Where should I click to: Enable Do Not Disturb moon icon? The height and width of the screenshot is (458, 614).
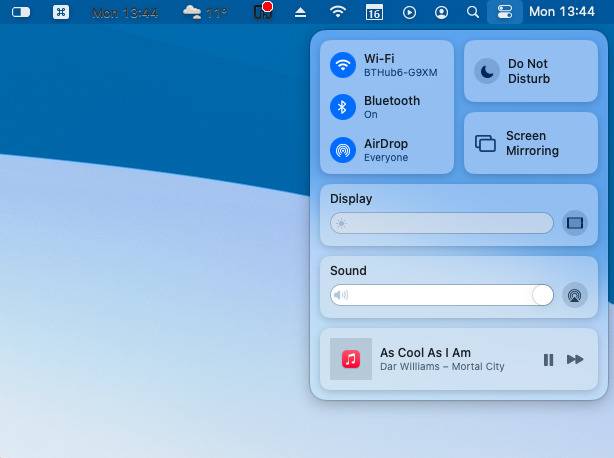(486, 71)
